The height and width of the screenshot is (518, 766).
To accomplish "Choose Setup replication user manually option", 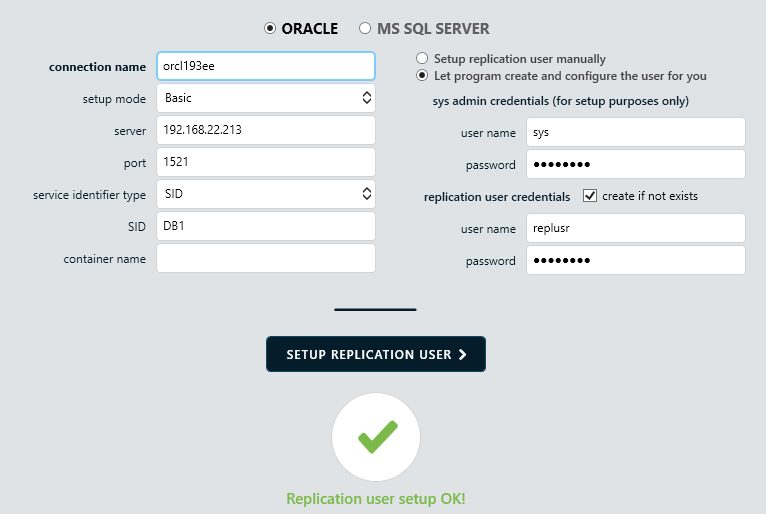I will tap(422, 59).
